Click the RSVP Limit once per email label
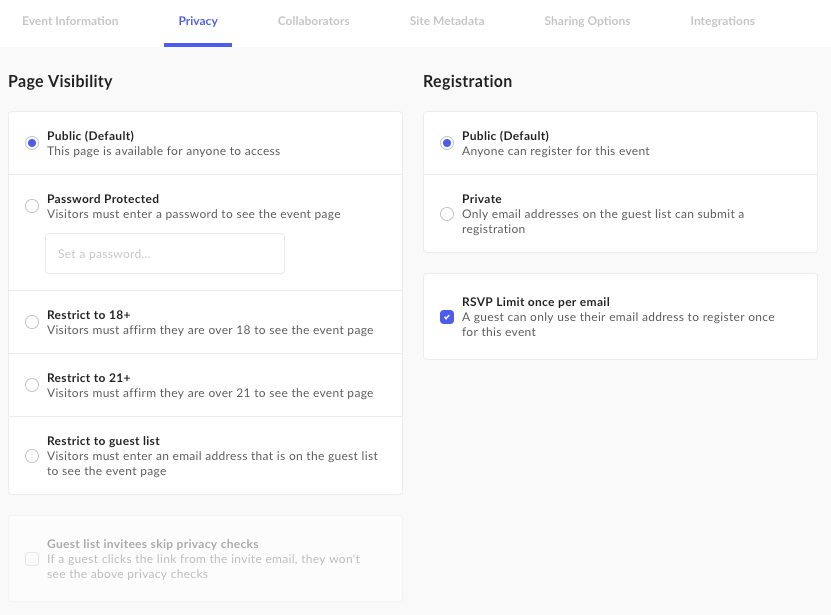The image size is (831, 615). pyautogui.click(x=536, y=302)
